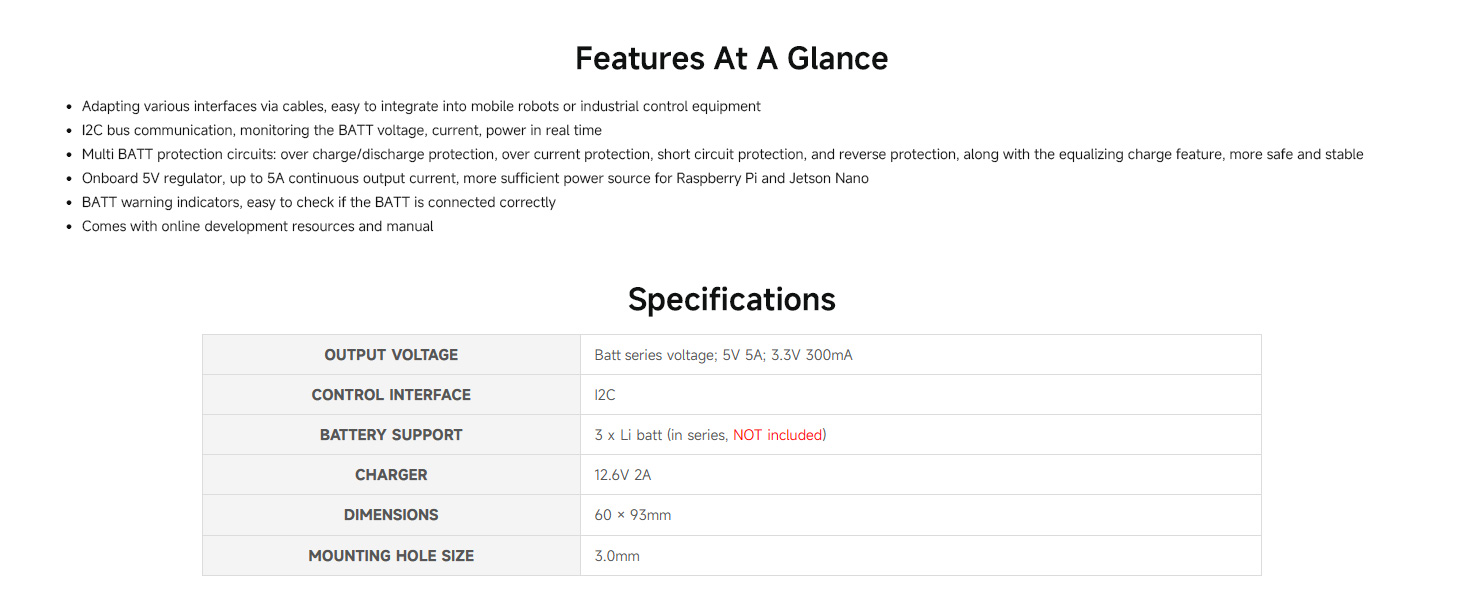Click the Batt series voltage value cell
This screenshot has height=600, width=1464.
920,355
